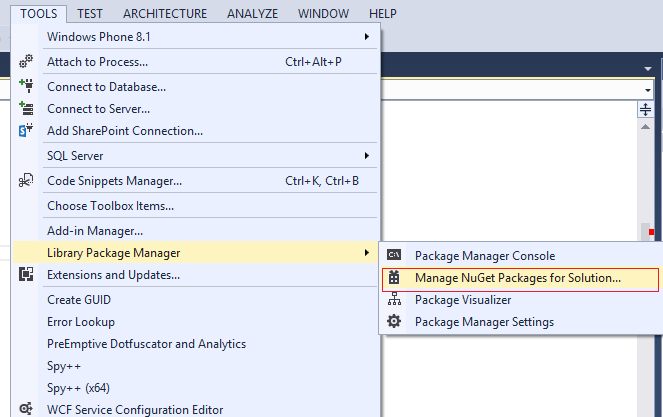The image size is (663, 417).
Task: Open Error Lookup
Action: [x=195, y=321]
